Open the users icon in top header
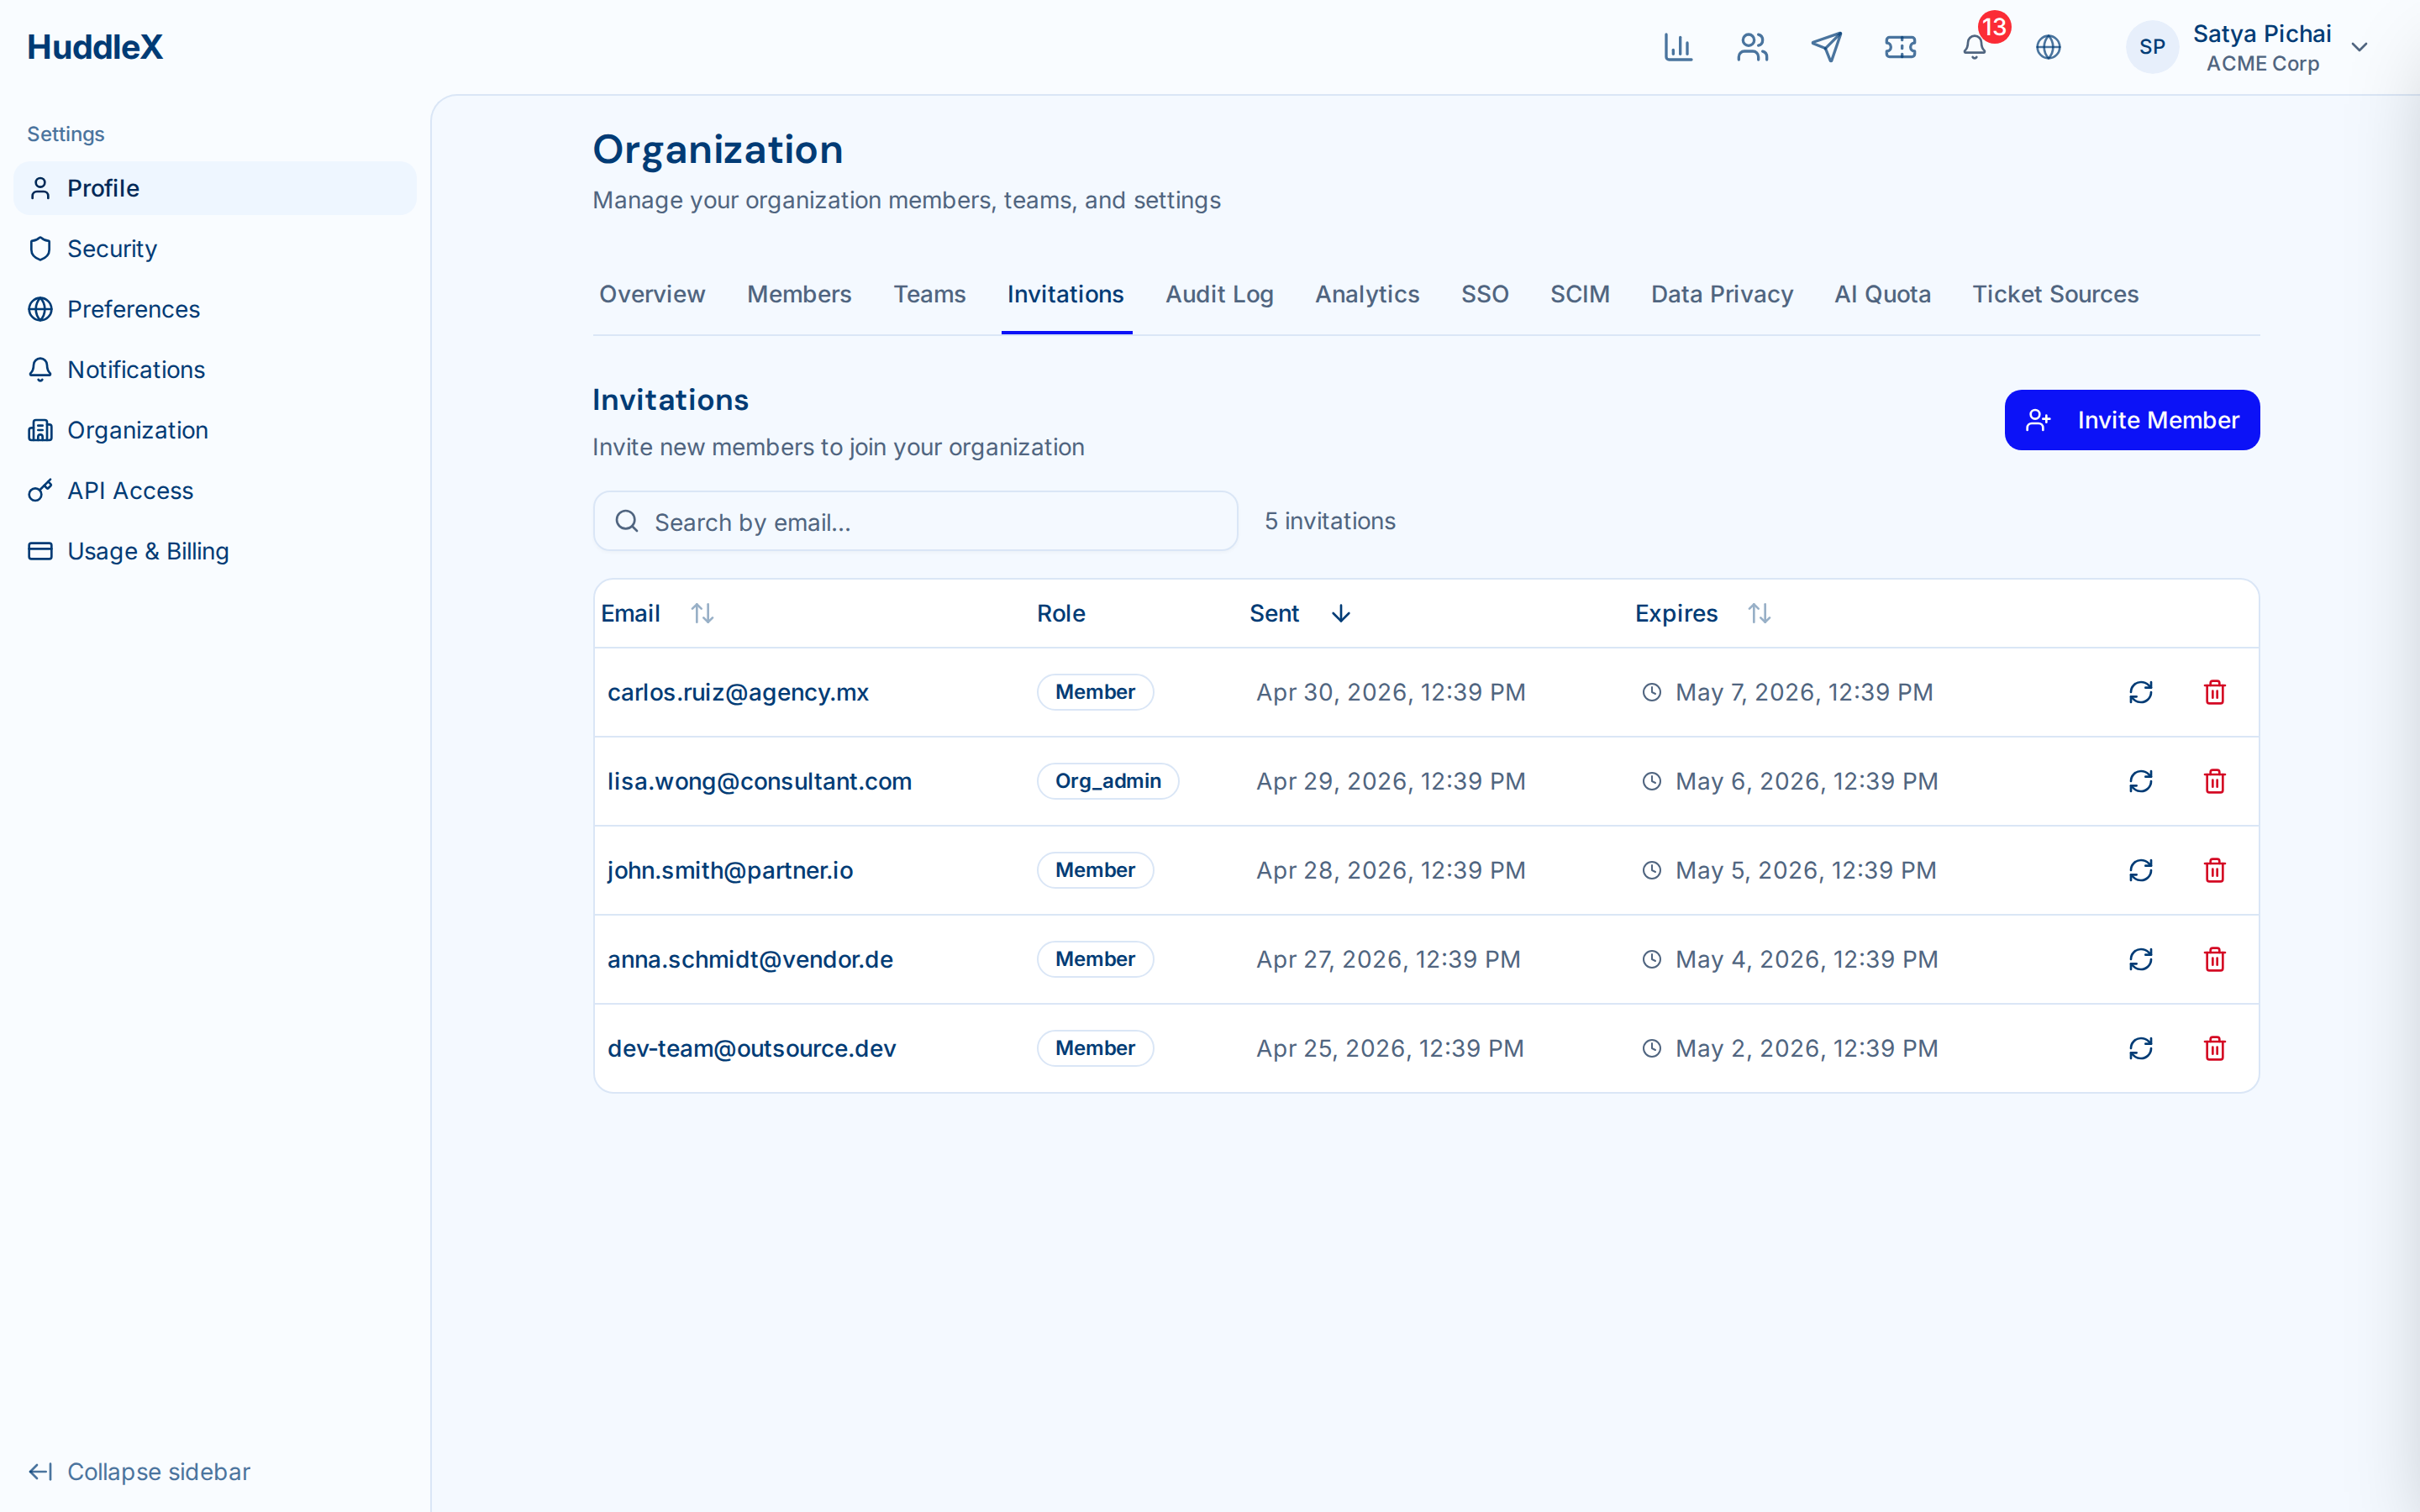 click(1752, 47)
